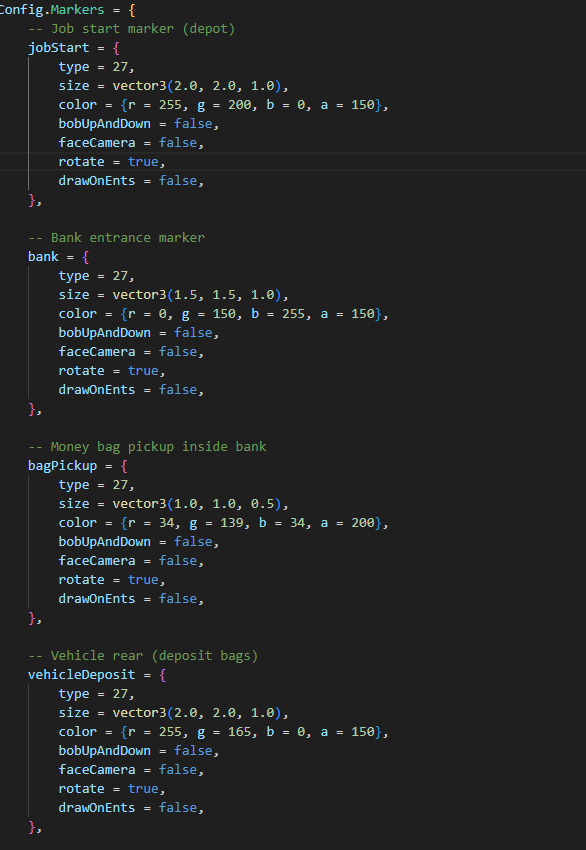Click 'type = 27' in the bagPickup block
The width and height of the screenshot is (586, 850).
(96, 485)
